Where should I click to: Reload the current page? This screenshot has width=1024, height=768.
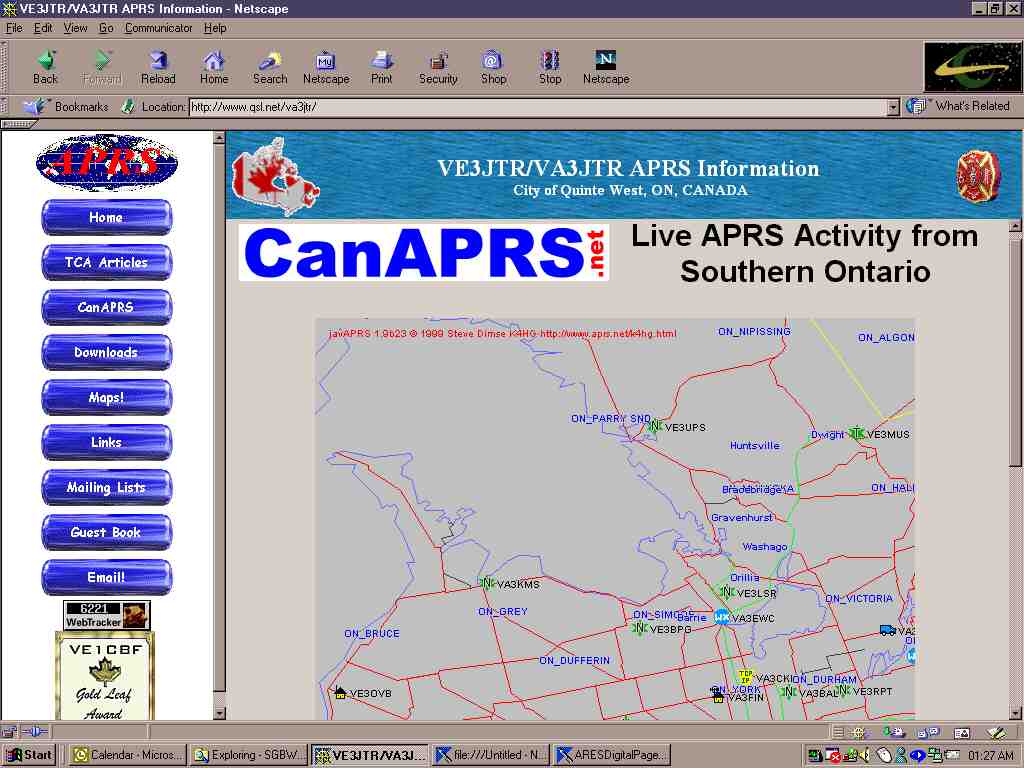pos(158,66)
